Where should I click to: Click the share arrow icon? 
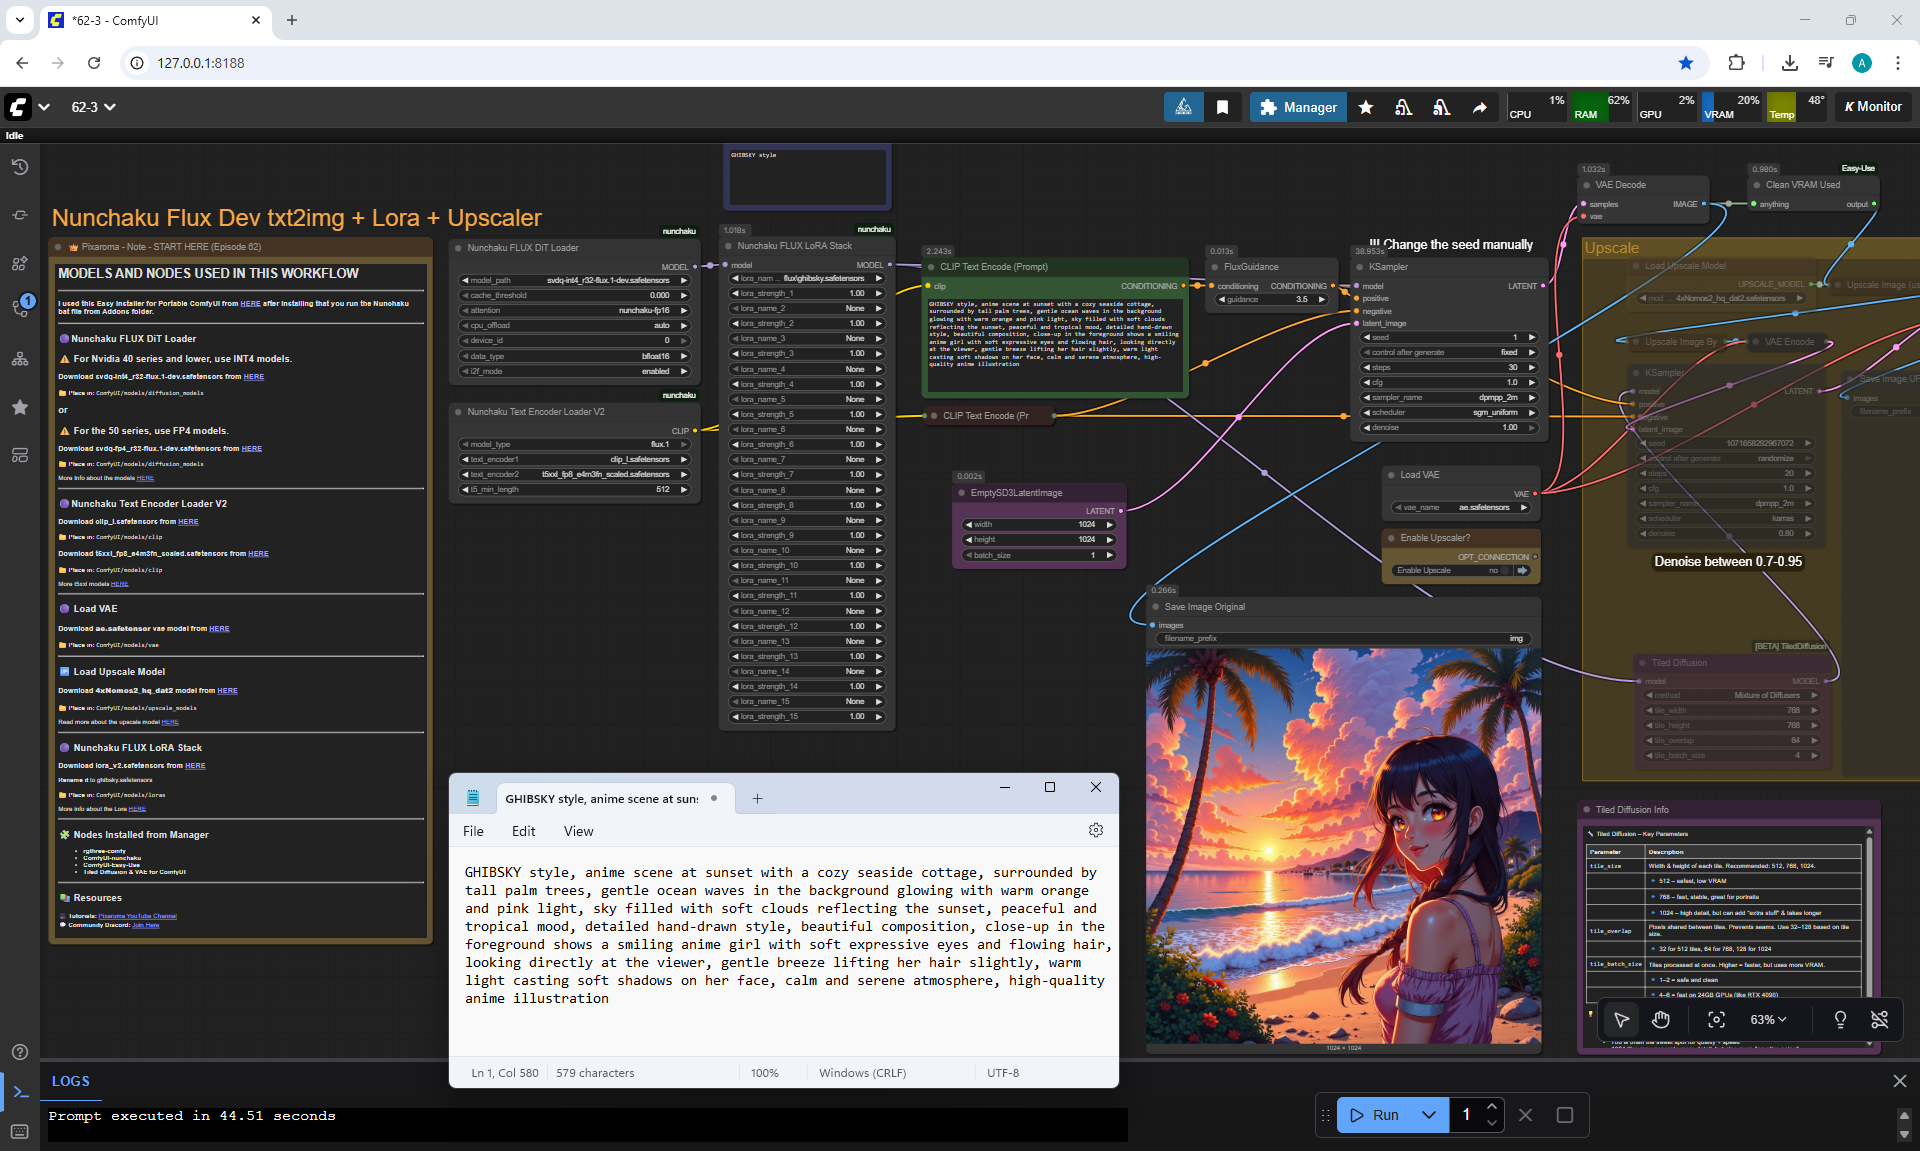(x=1479, y=107)
